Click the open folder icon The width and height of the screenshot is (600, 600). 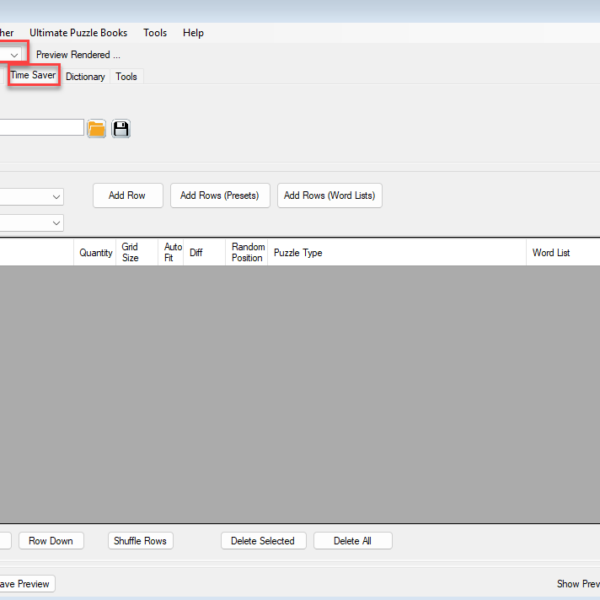96,129
